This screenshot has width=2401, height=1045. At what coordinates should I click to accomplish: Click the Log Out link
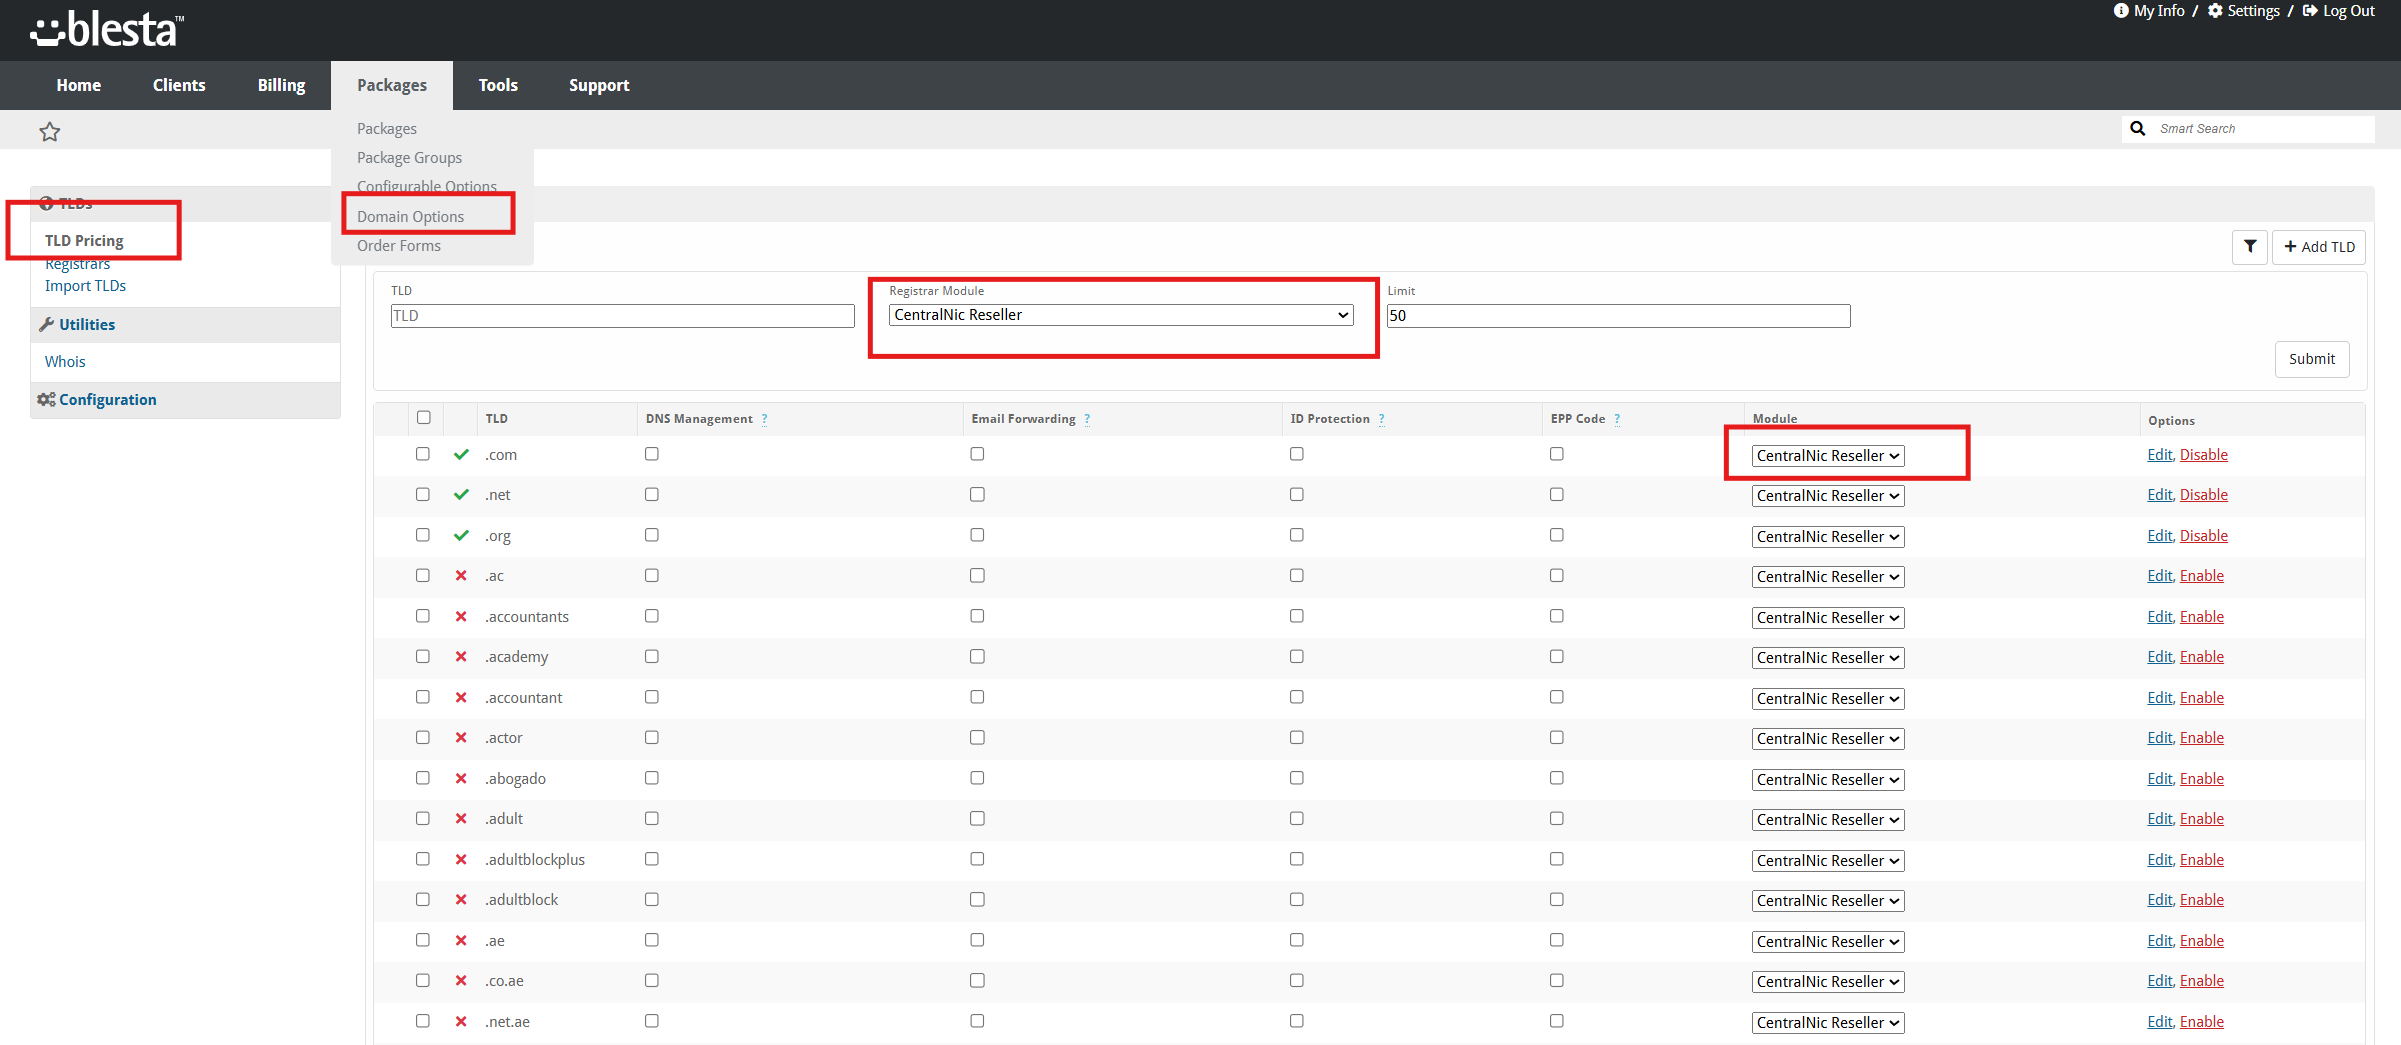(x=2338, y=11)
